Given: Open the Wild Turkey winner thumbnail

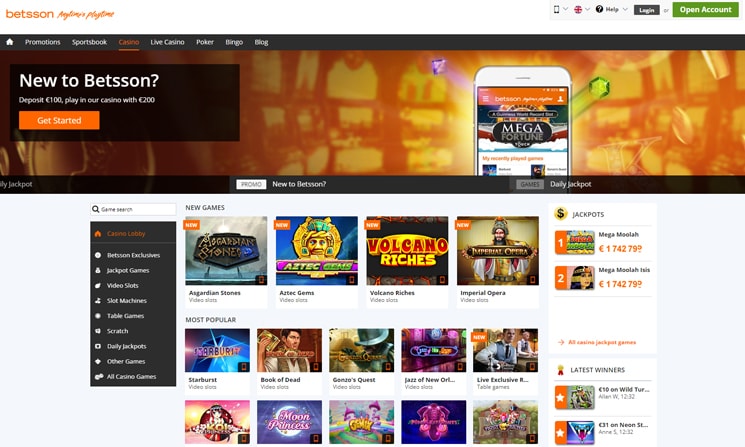Looking at the screenshot, I should [575, 397].
